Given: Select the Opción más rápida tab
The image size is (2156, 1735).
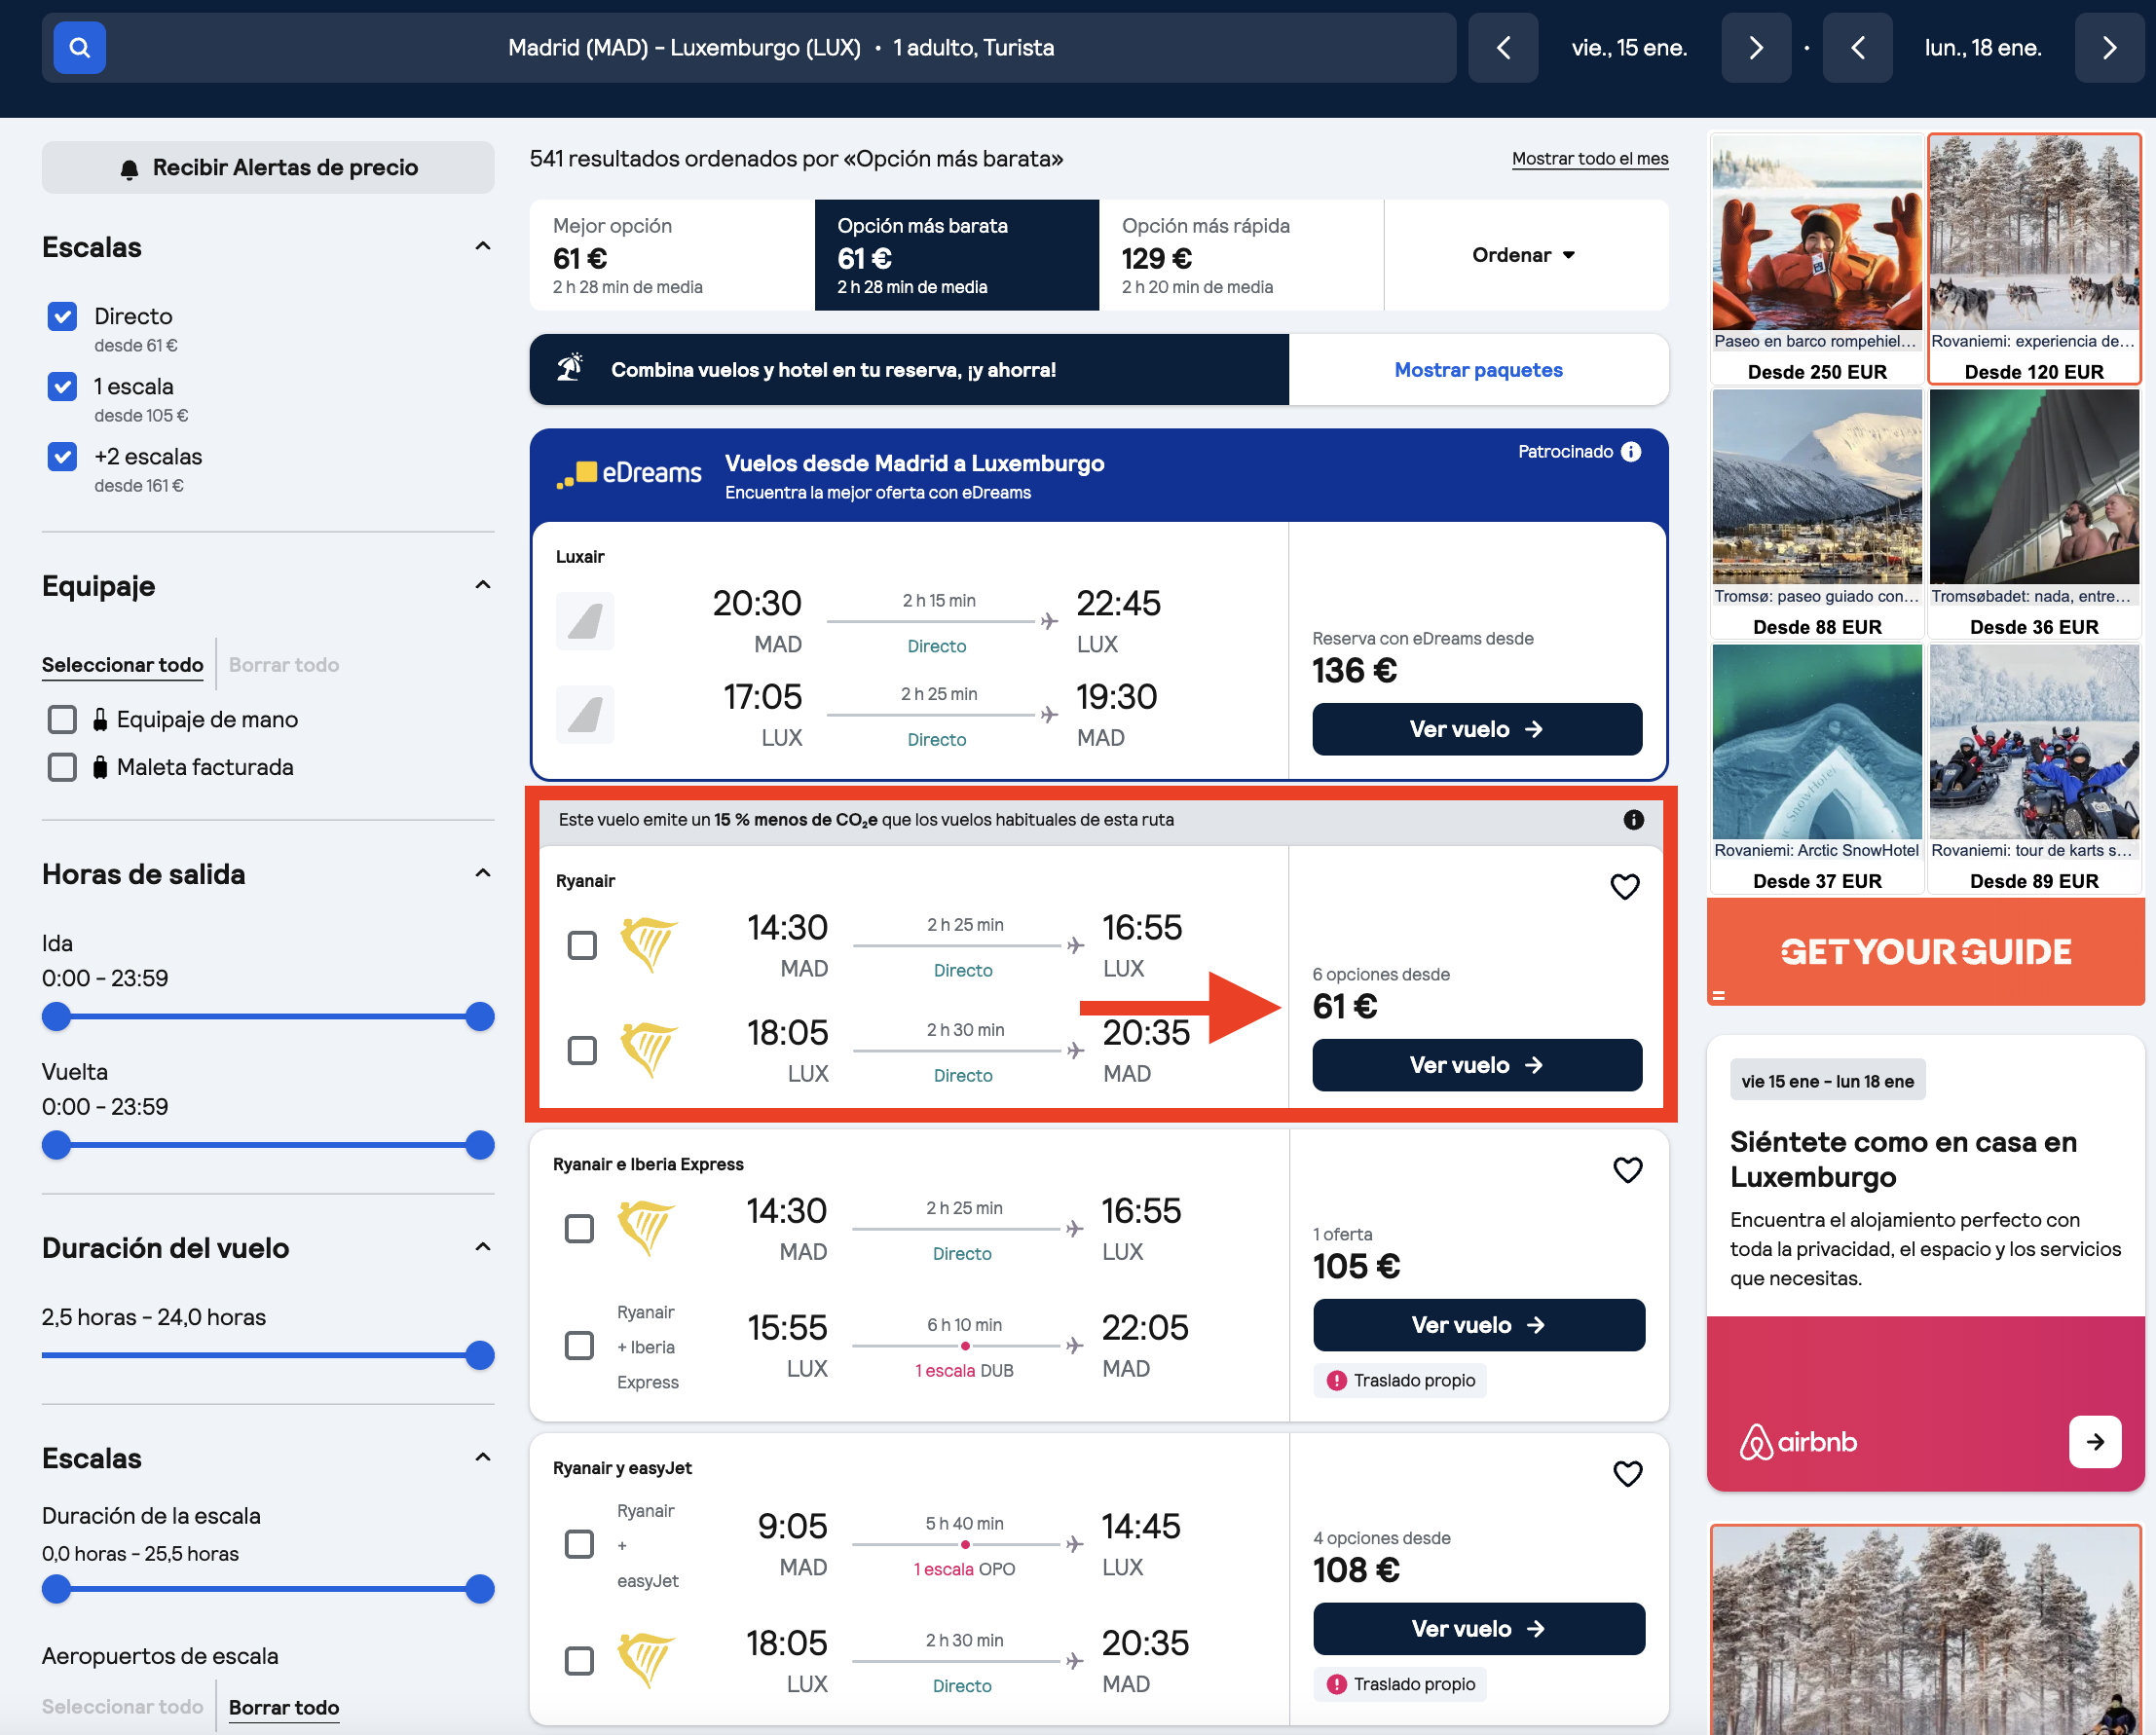Looking at the screenshot, I should pos(1241,255).
